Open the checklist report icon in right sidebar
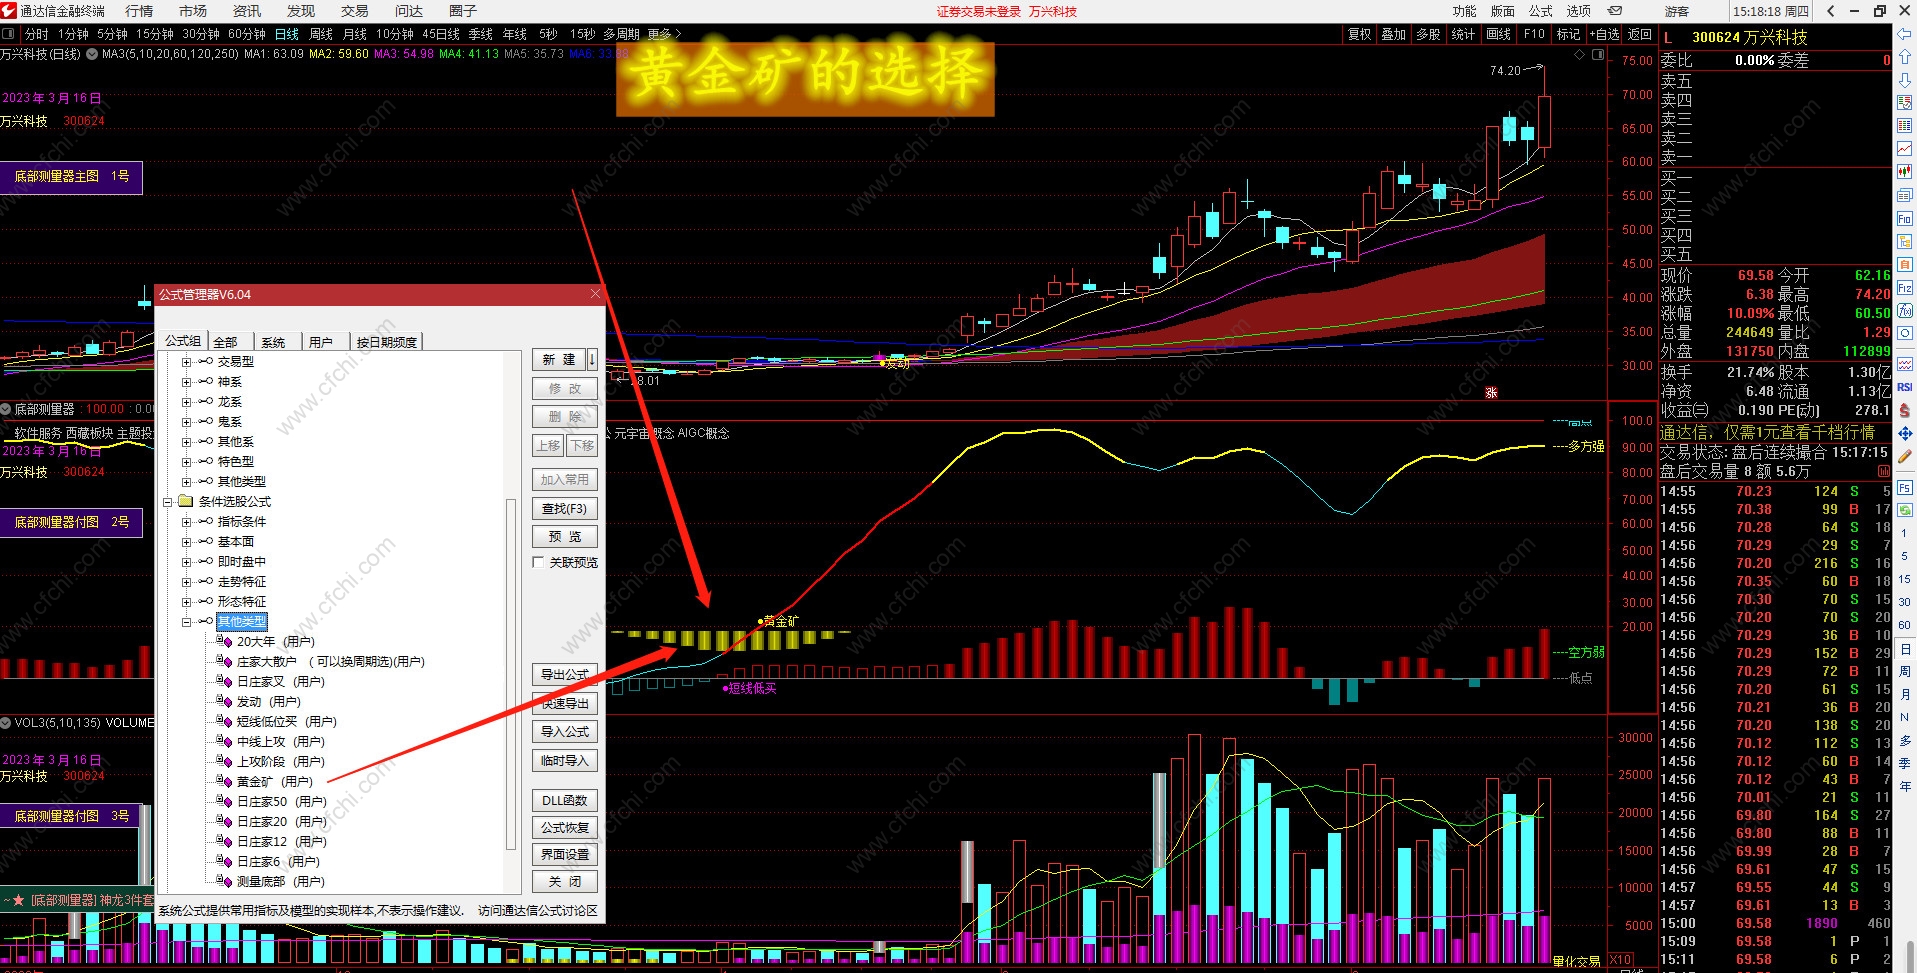This screenshot has height=973, width=1917. (x=1904, y=102)
